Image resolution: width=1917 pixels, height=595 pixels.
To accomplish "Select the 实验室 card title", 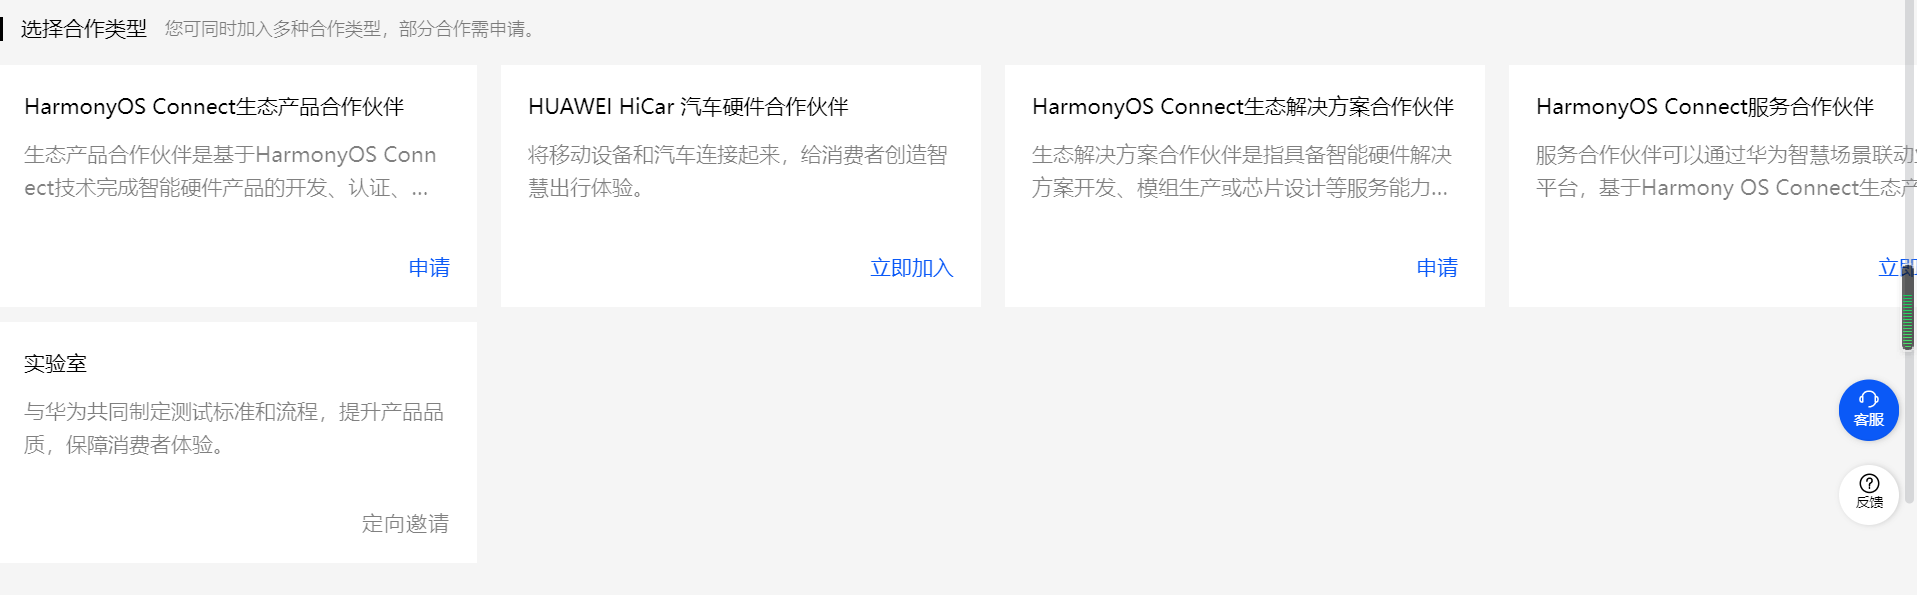I will pyautogui.click(x=55, y=364).
